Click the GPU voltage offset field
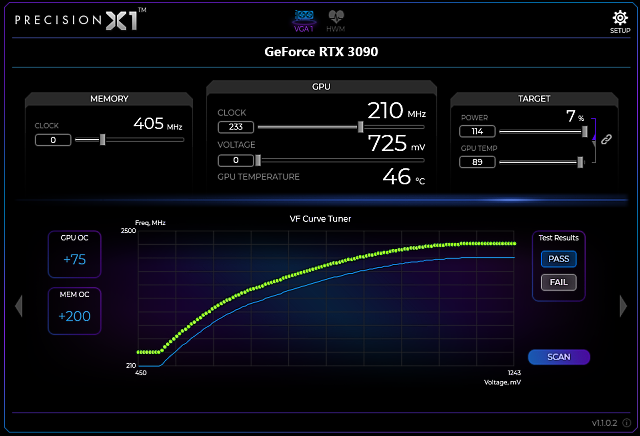Viewport: 640px width, 436px height. tap(236, 160)
